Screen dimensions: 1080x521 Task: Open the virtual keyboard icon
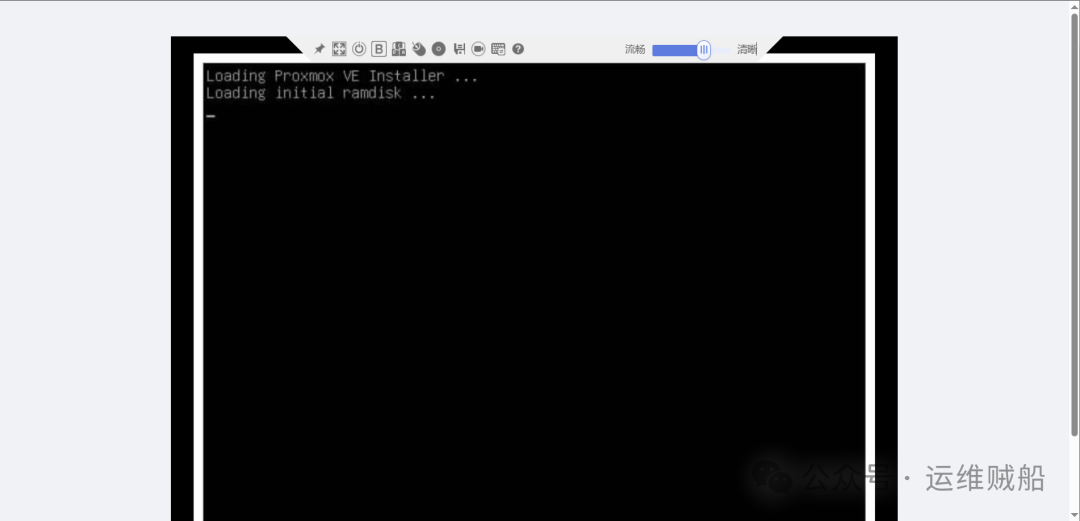[x=498, y=49]
